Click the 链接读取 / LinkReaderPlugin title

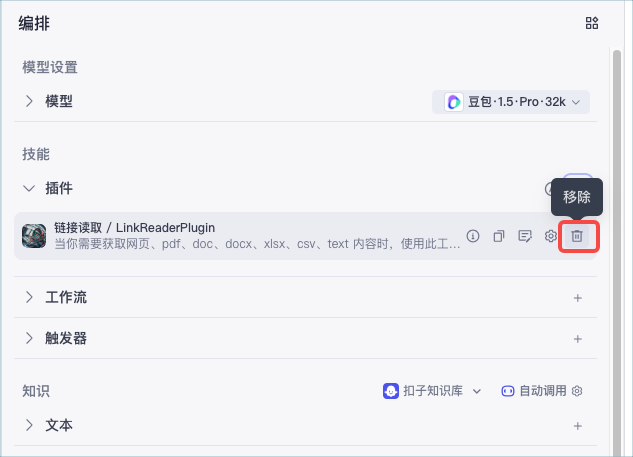[134, 228]
